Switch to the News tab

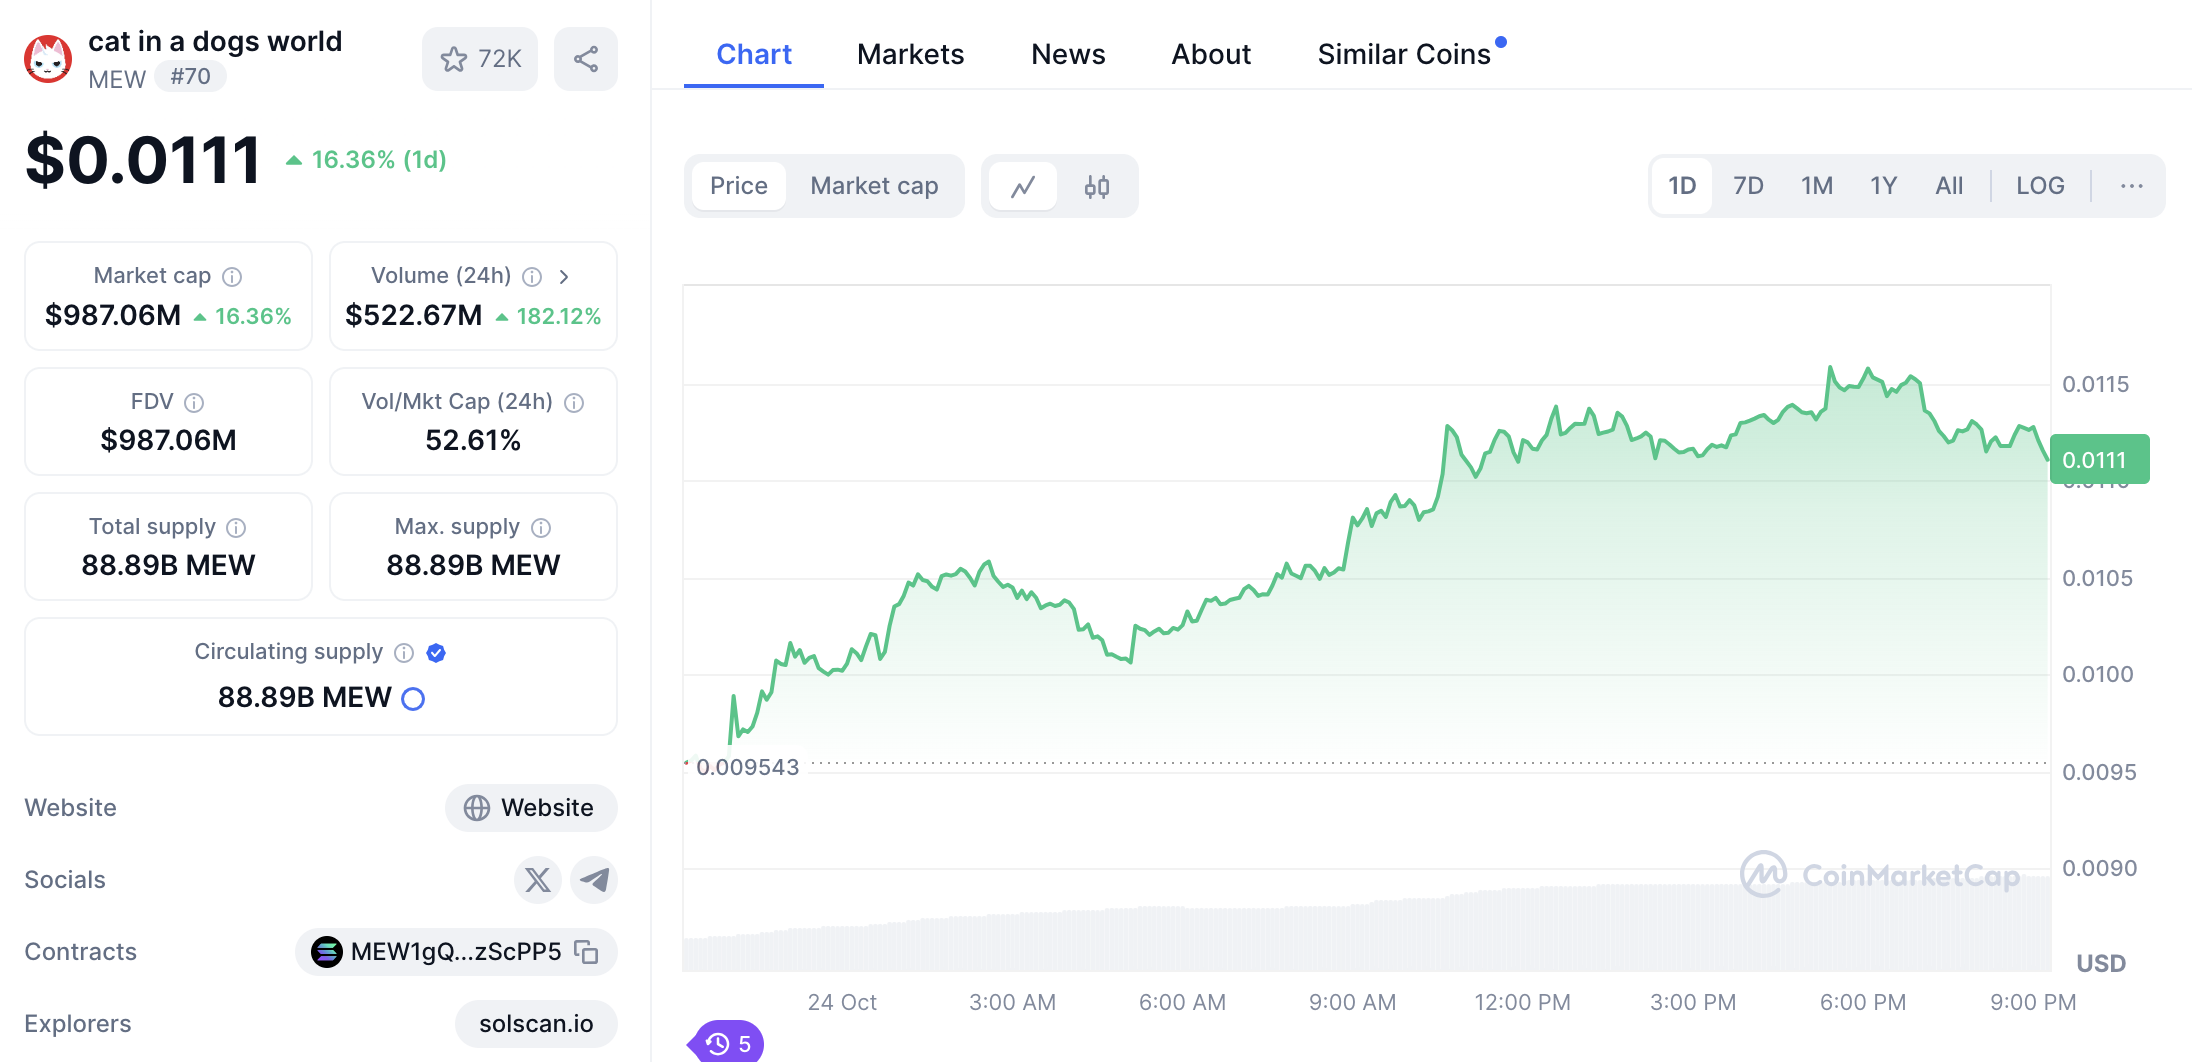coord(1069,54)
